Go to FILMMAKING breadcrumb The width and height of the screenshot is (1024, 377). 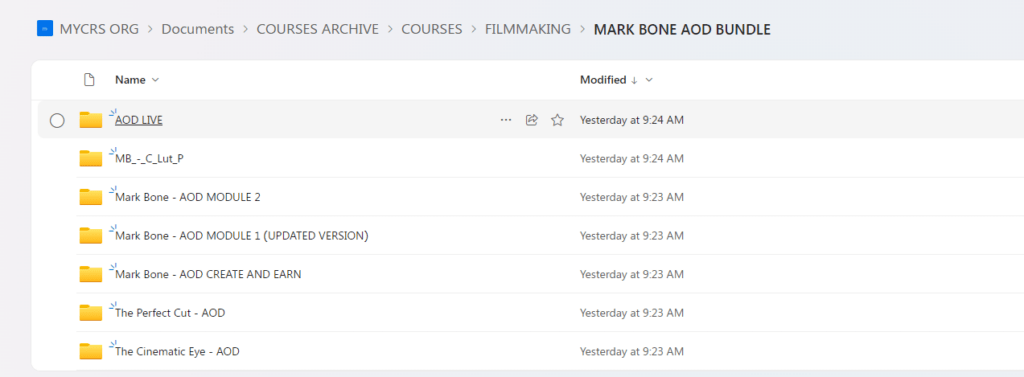(x=528, y=29)
